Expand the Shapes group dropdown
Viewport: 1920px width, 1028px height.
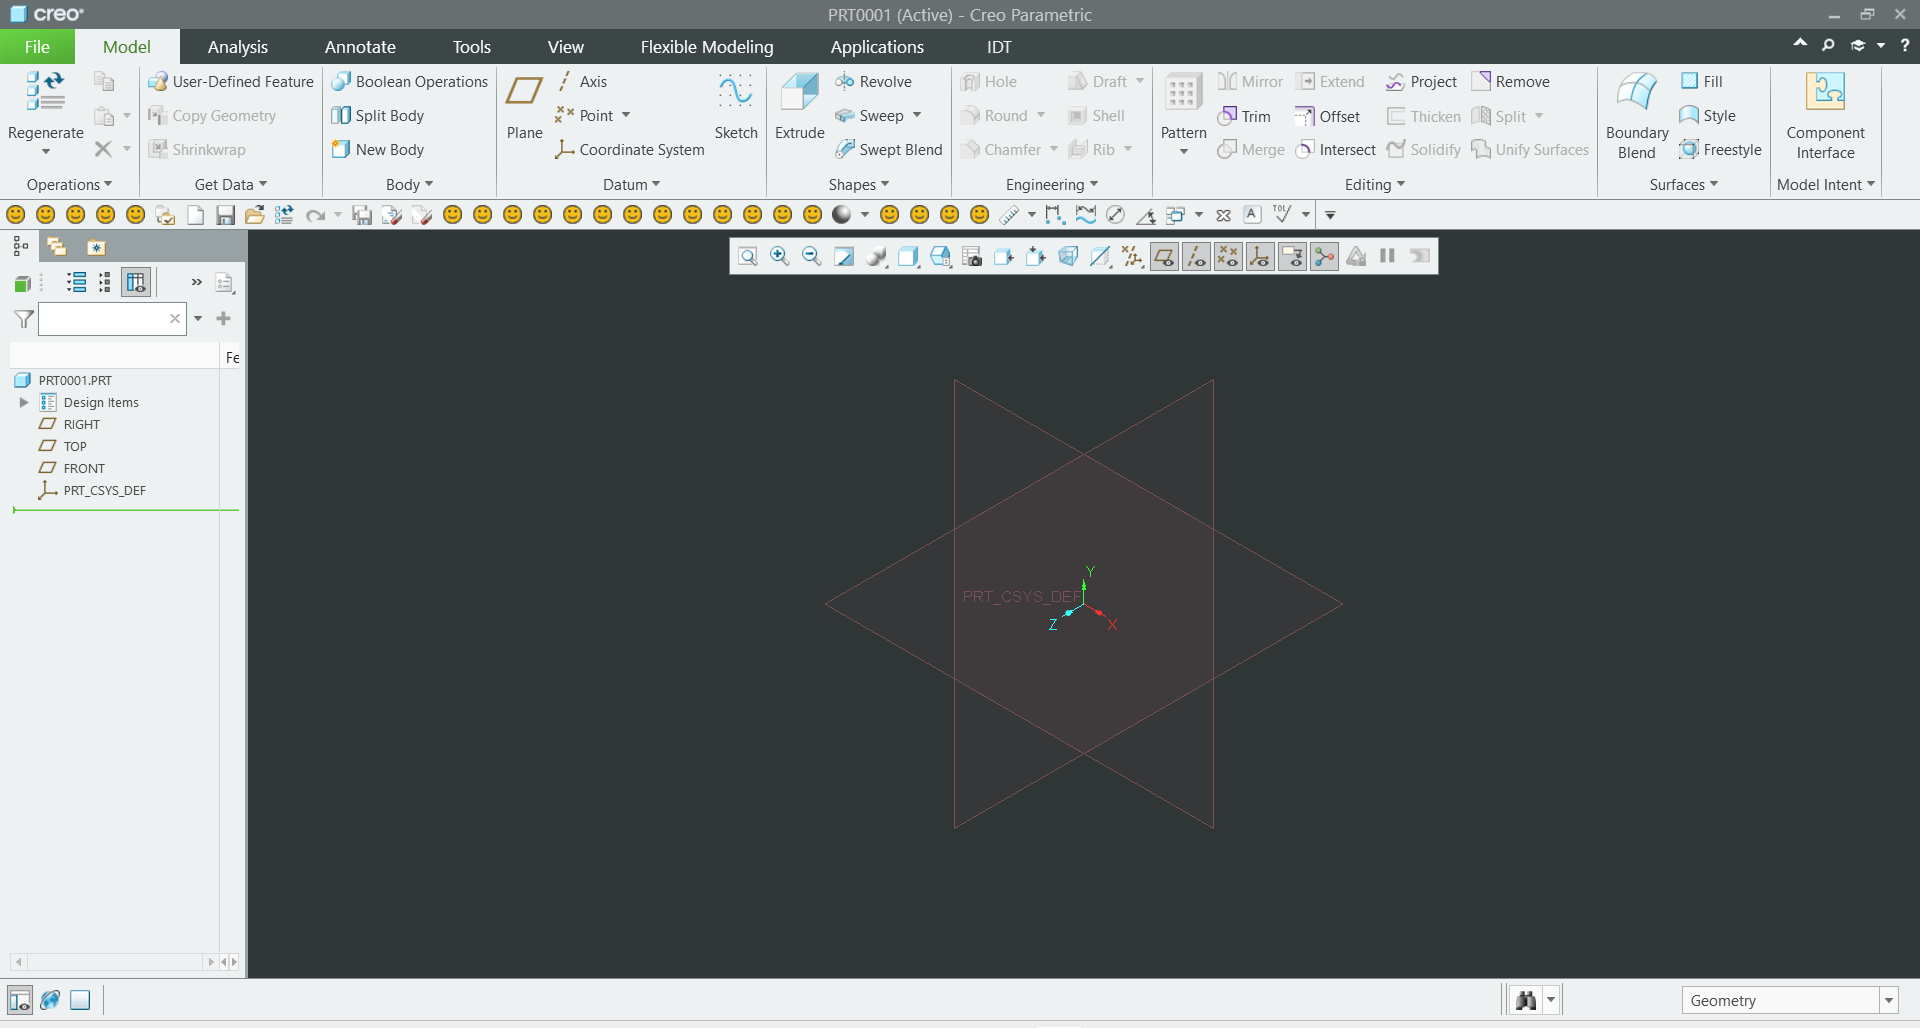click(x=858, y=185)
